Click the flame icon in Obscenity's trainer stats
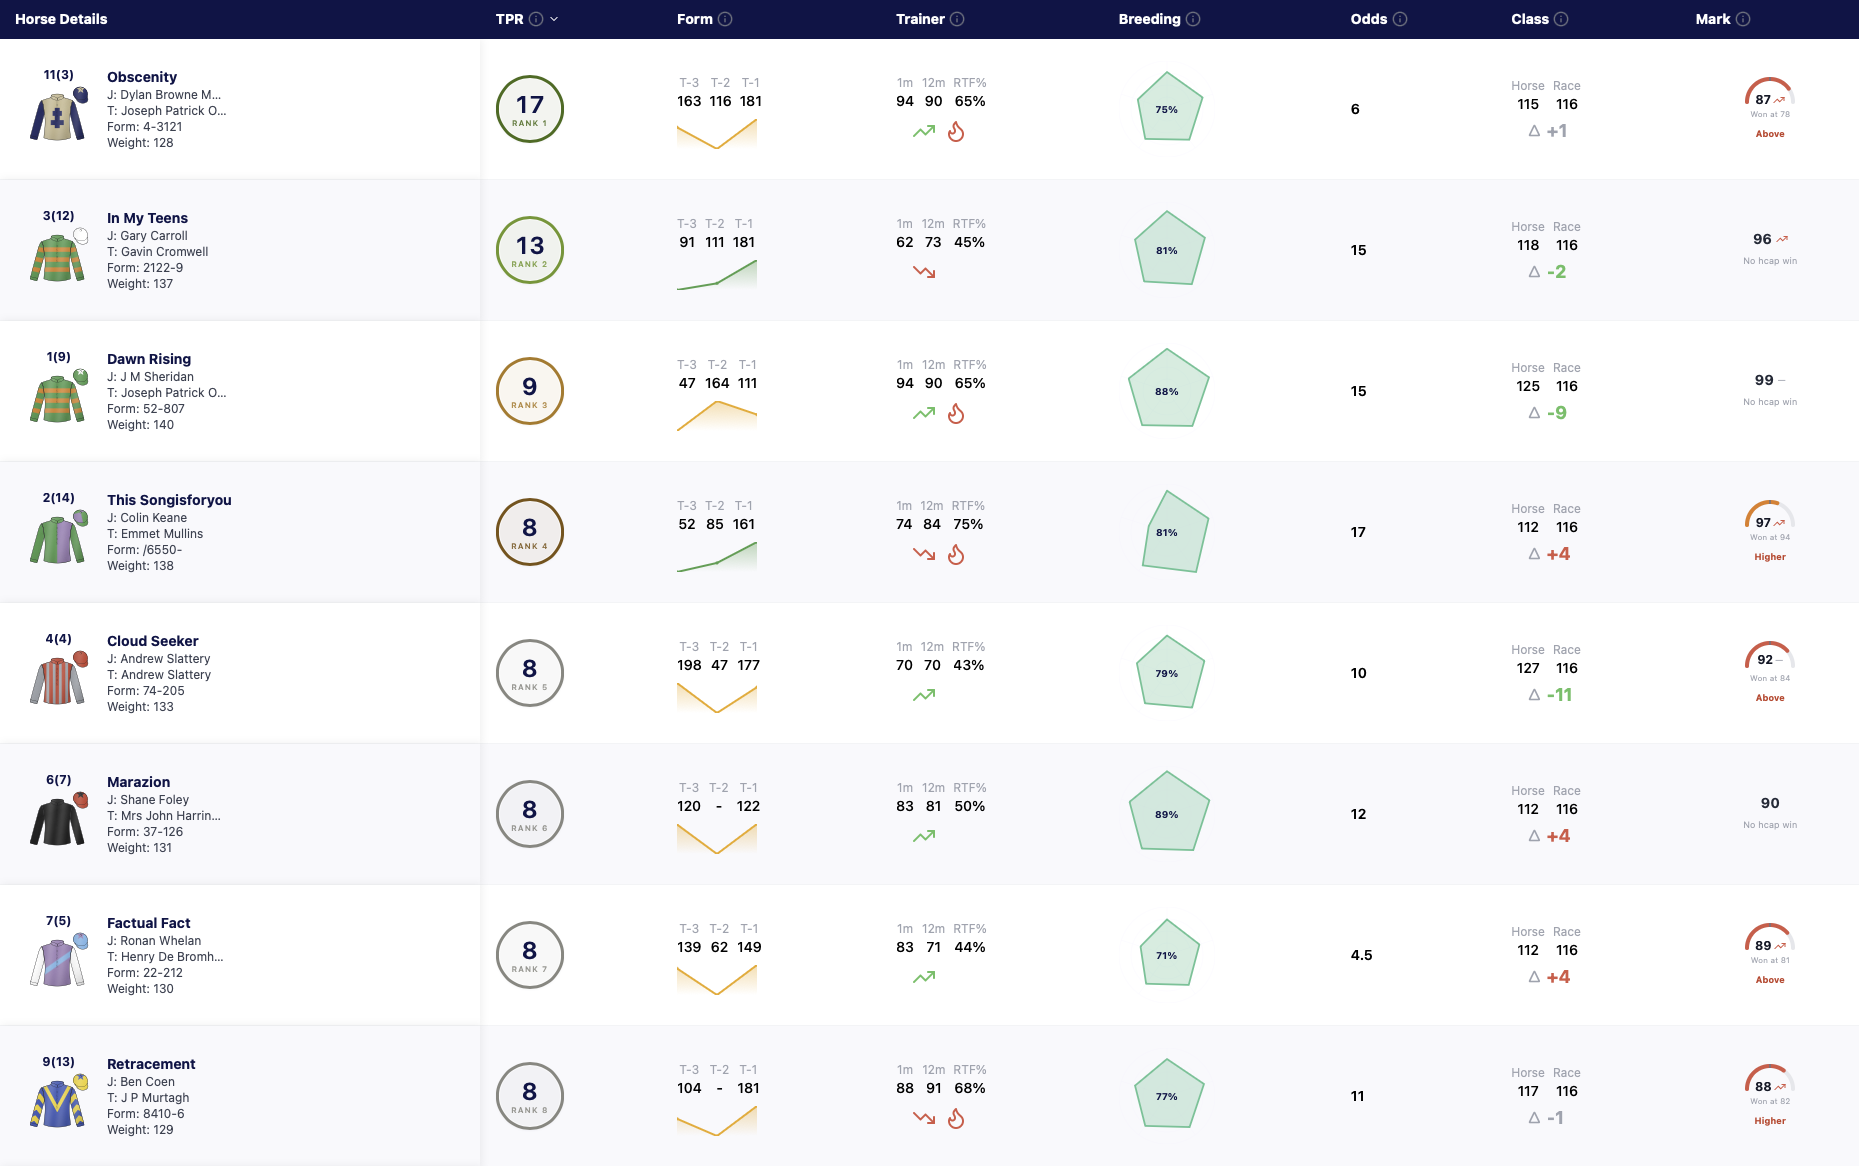The height and width of the screenshot is (1166, 1859). click(x=956, y=132)
